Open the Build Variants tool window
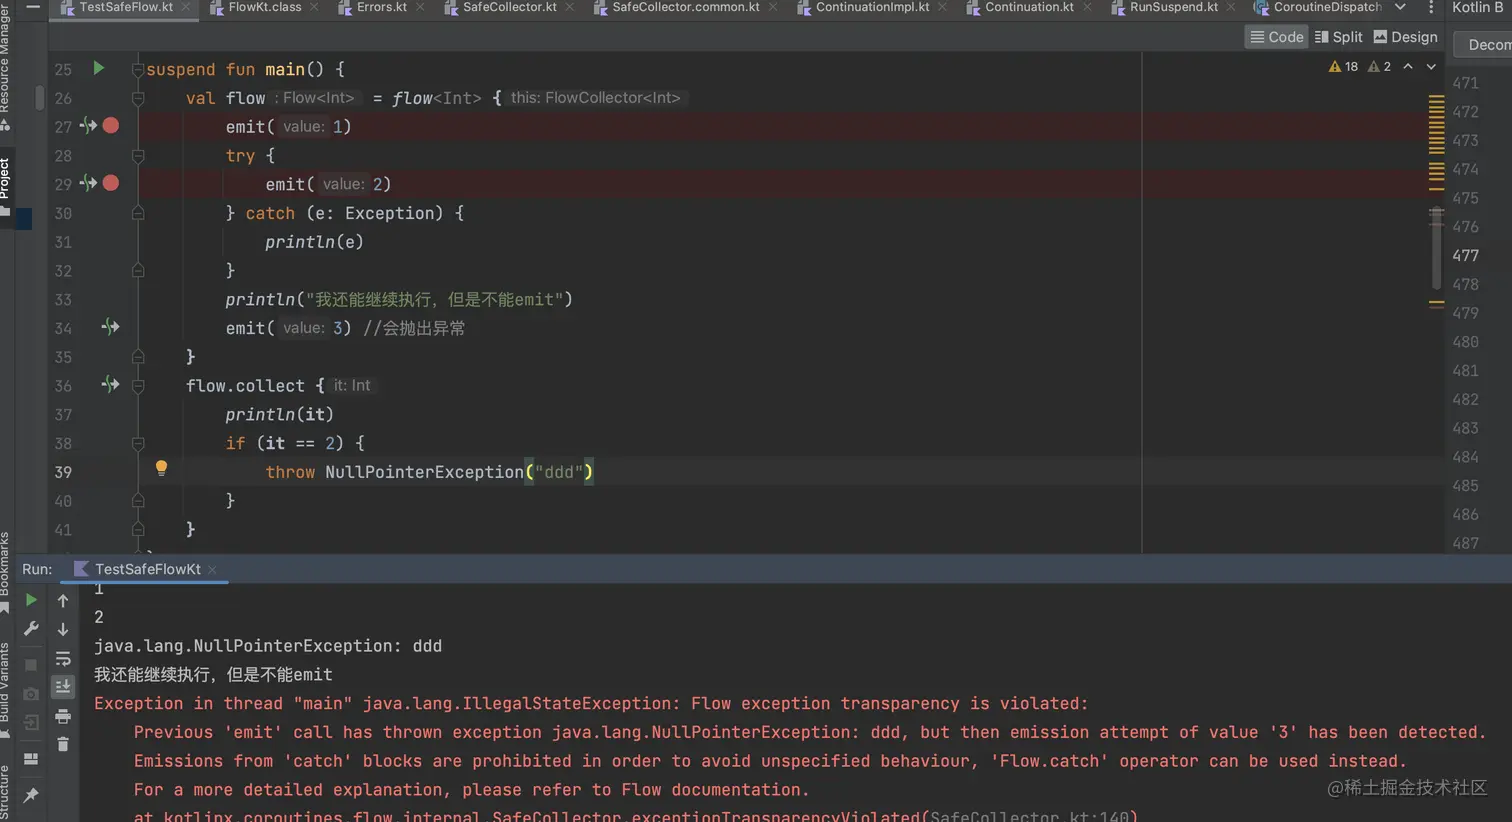The height and width of the screenshot is (822, 1512). coord(5,690)
